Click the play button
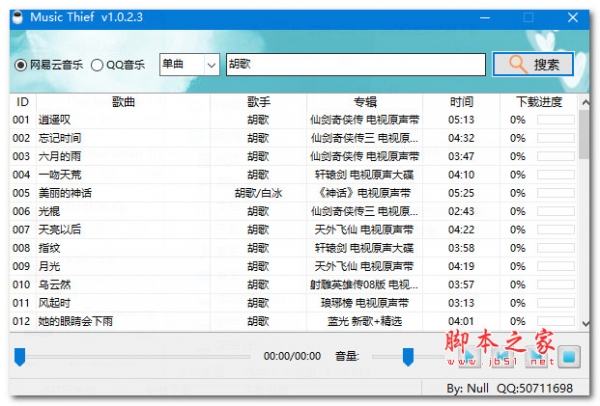The image size is (600, 406). pos(470,356)
